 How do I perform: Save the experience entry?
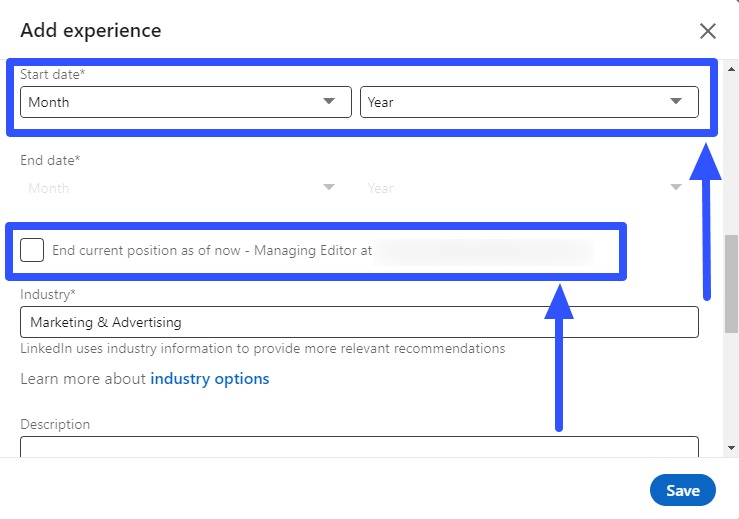(683, 491)
